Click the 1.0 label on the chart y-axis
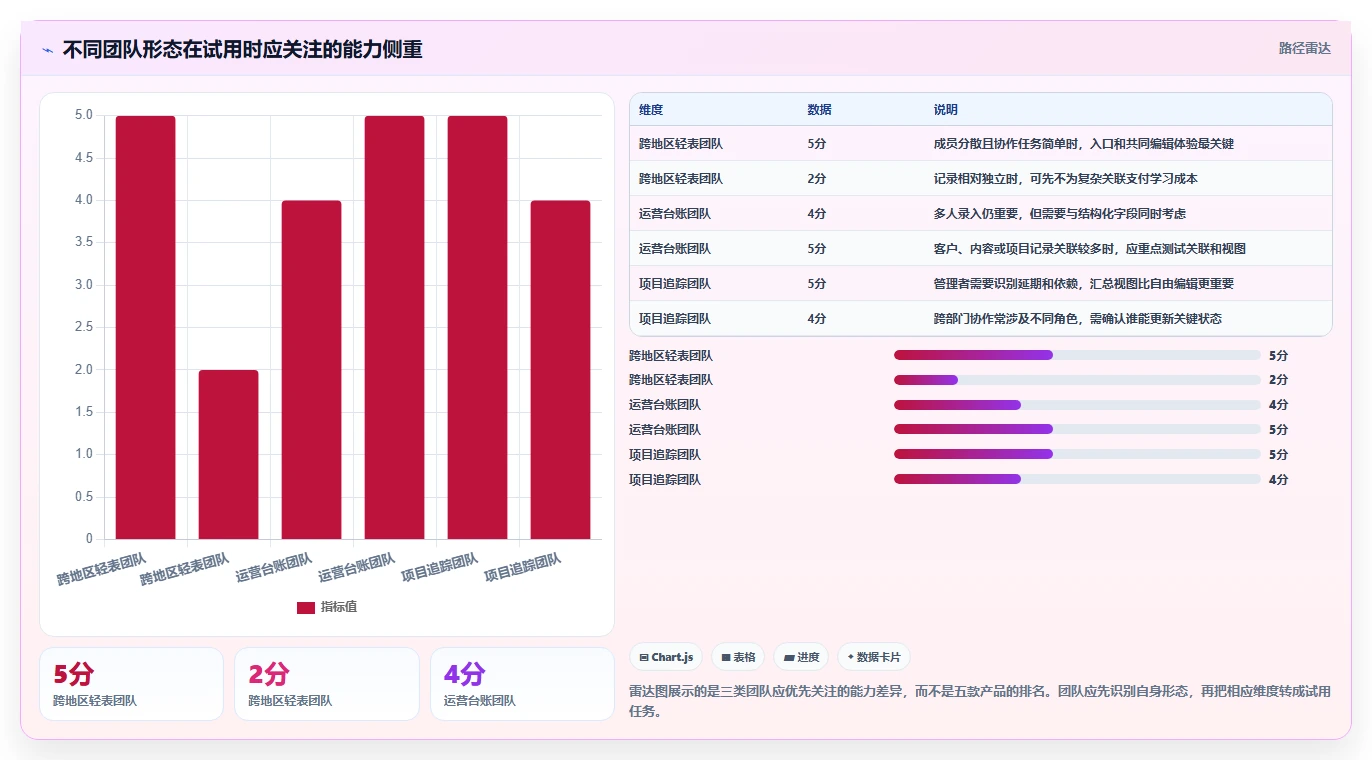This screenshot has width=1372, height=760. pyautogui.click(x=84, y=454)
